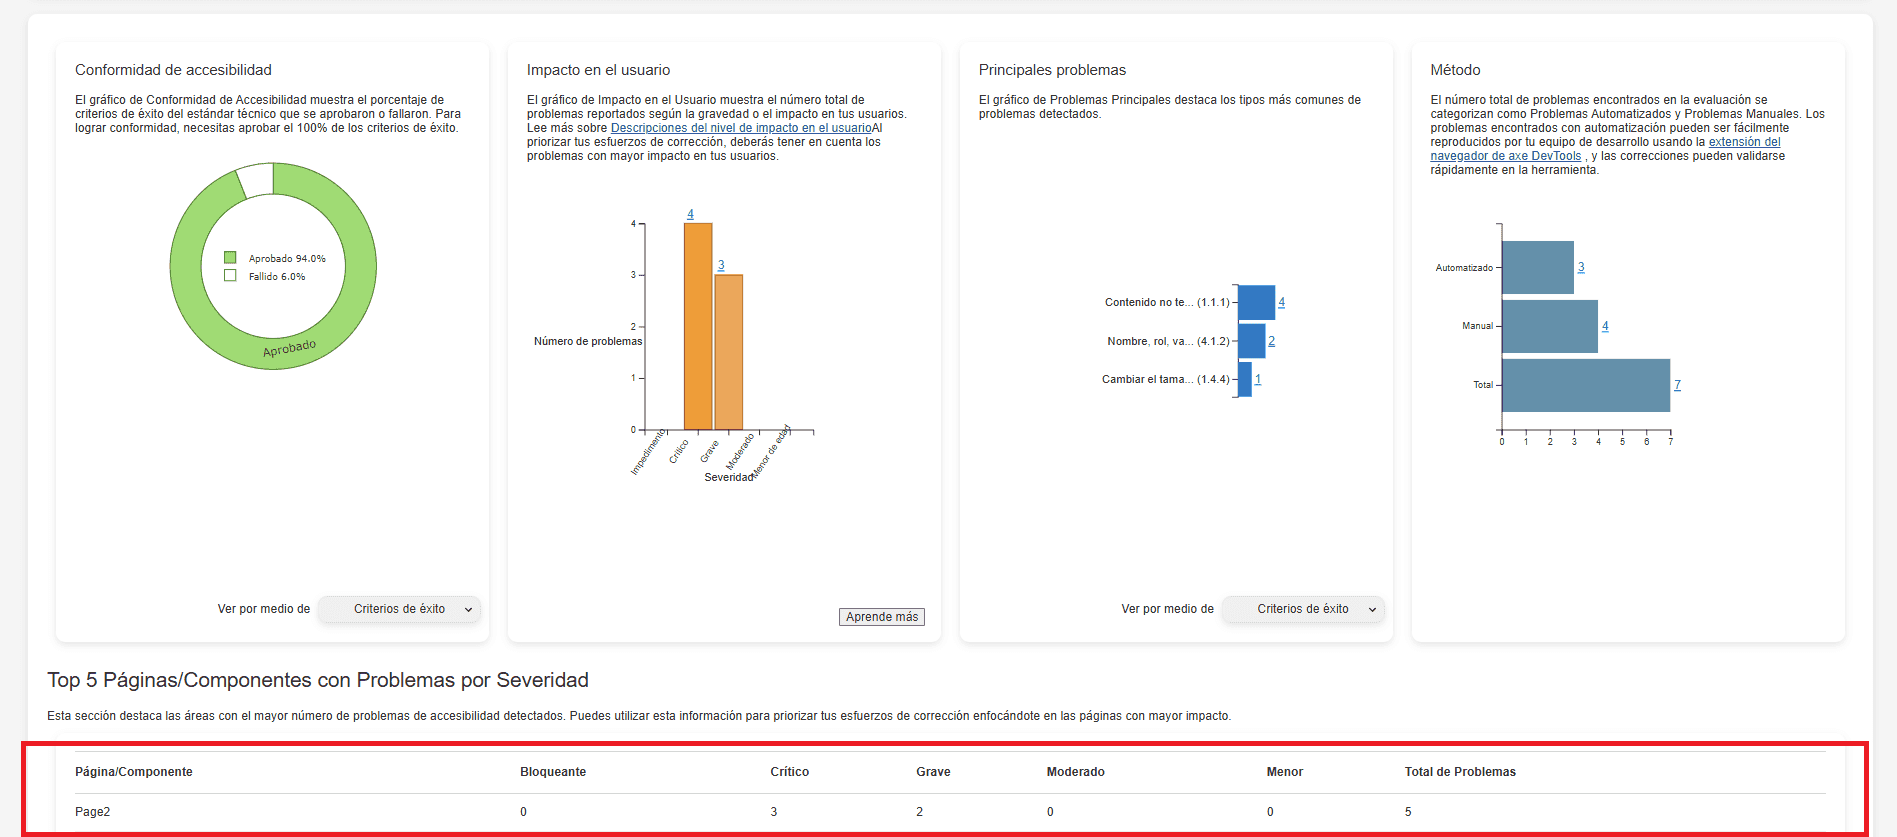Image resolution: width=1897 pixels, height=837 pixels.
Task: Click the Bloqueante column header
Action: click(x=553, y=772)
